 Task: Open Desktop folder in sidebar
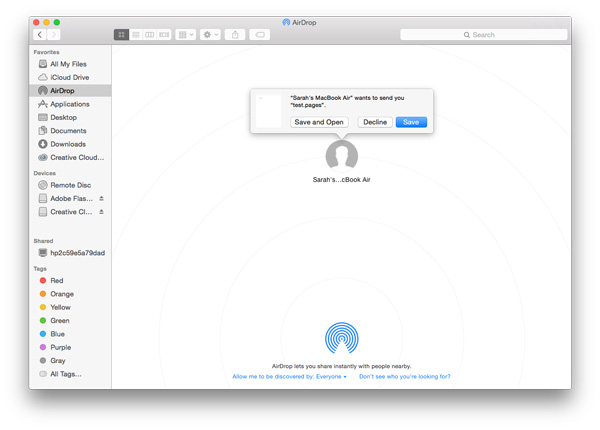70,117
